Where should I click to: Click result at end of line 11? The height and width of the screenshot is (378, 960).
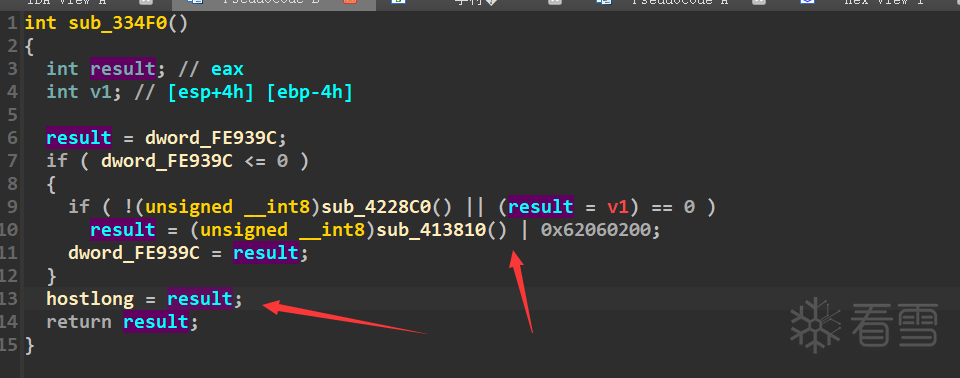[266, 252]
